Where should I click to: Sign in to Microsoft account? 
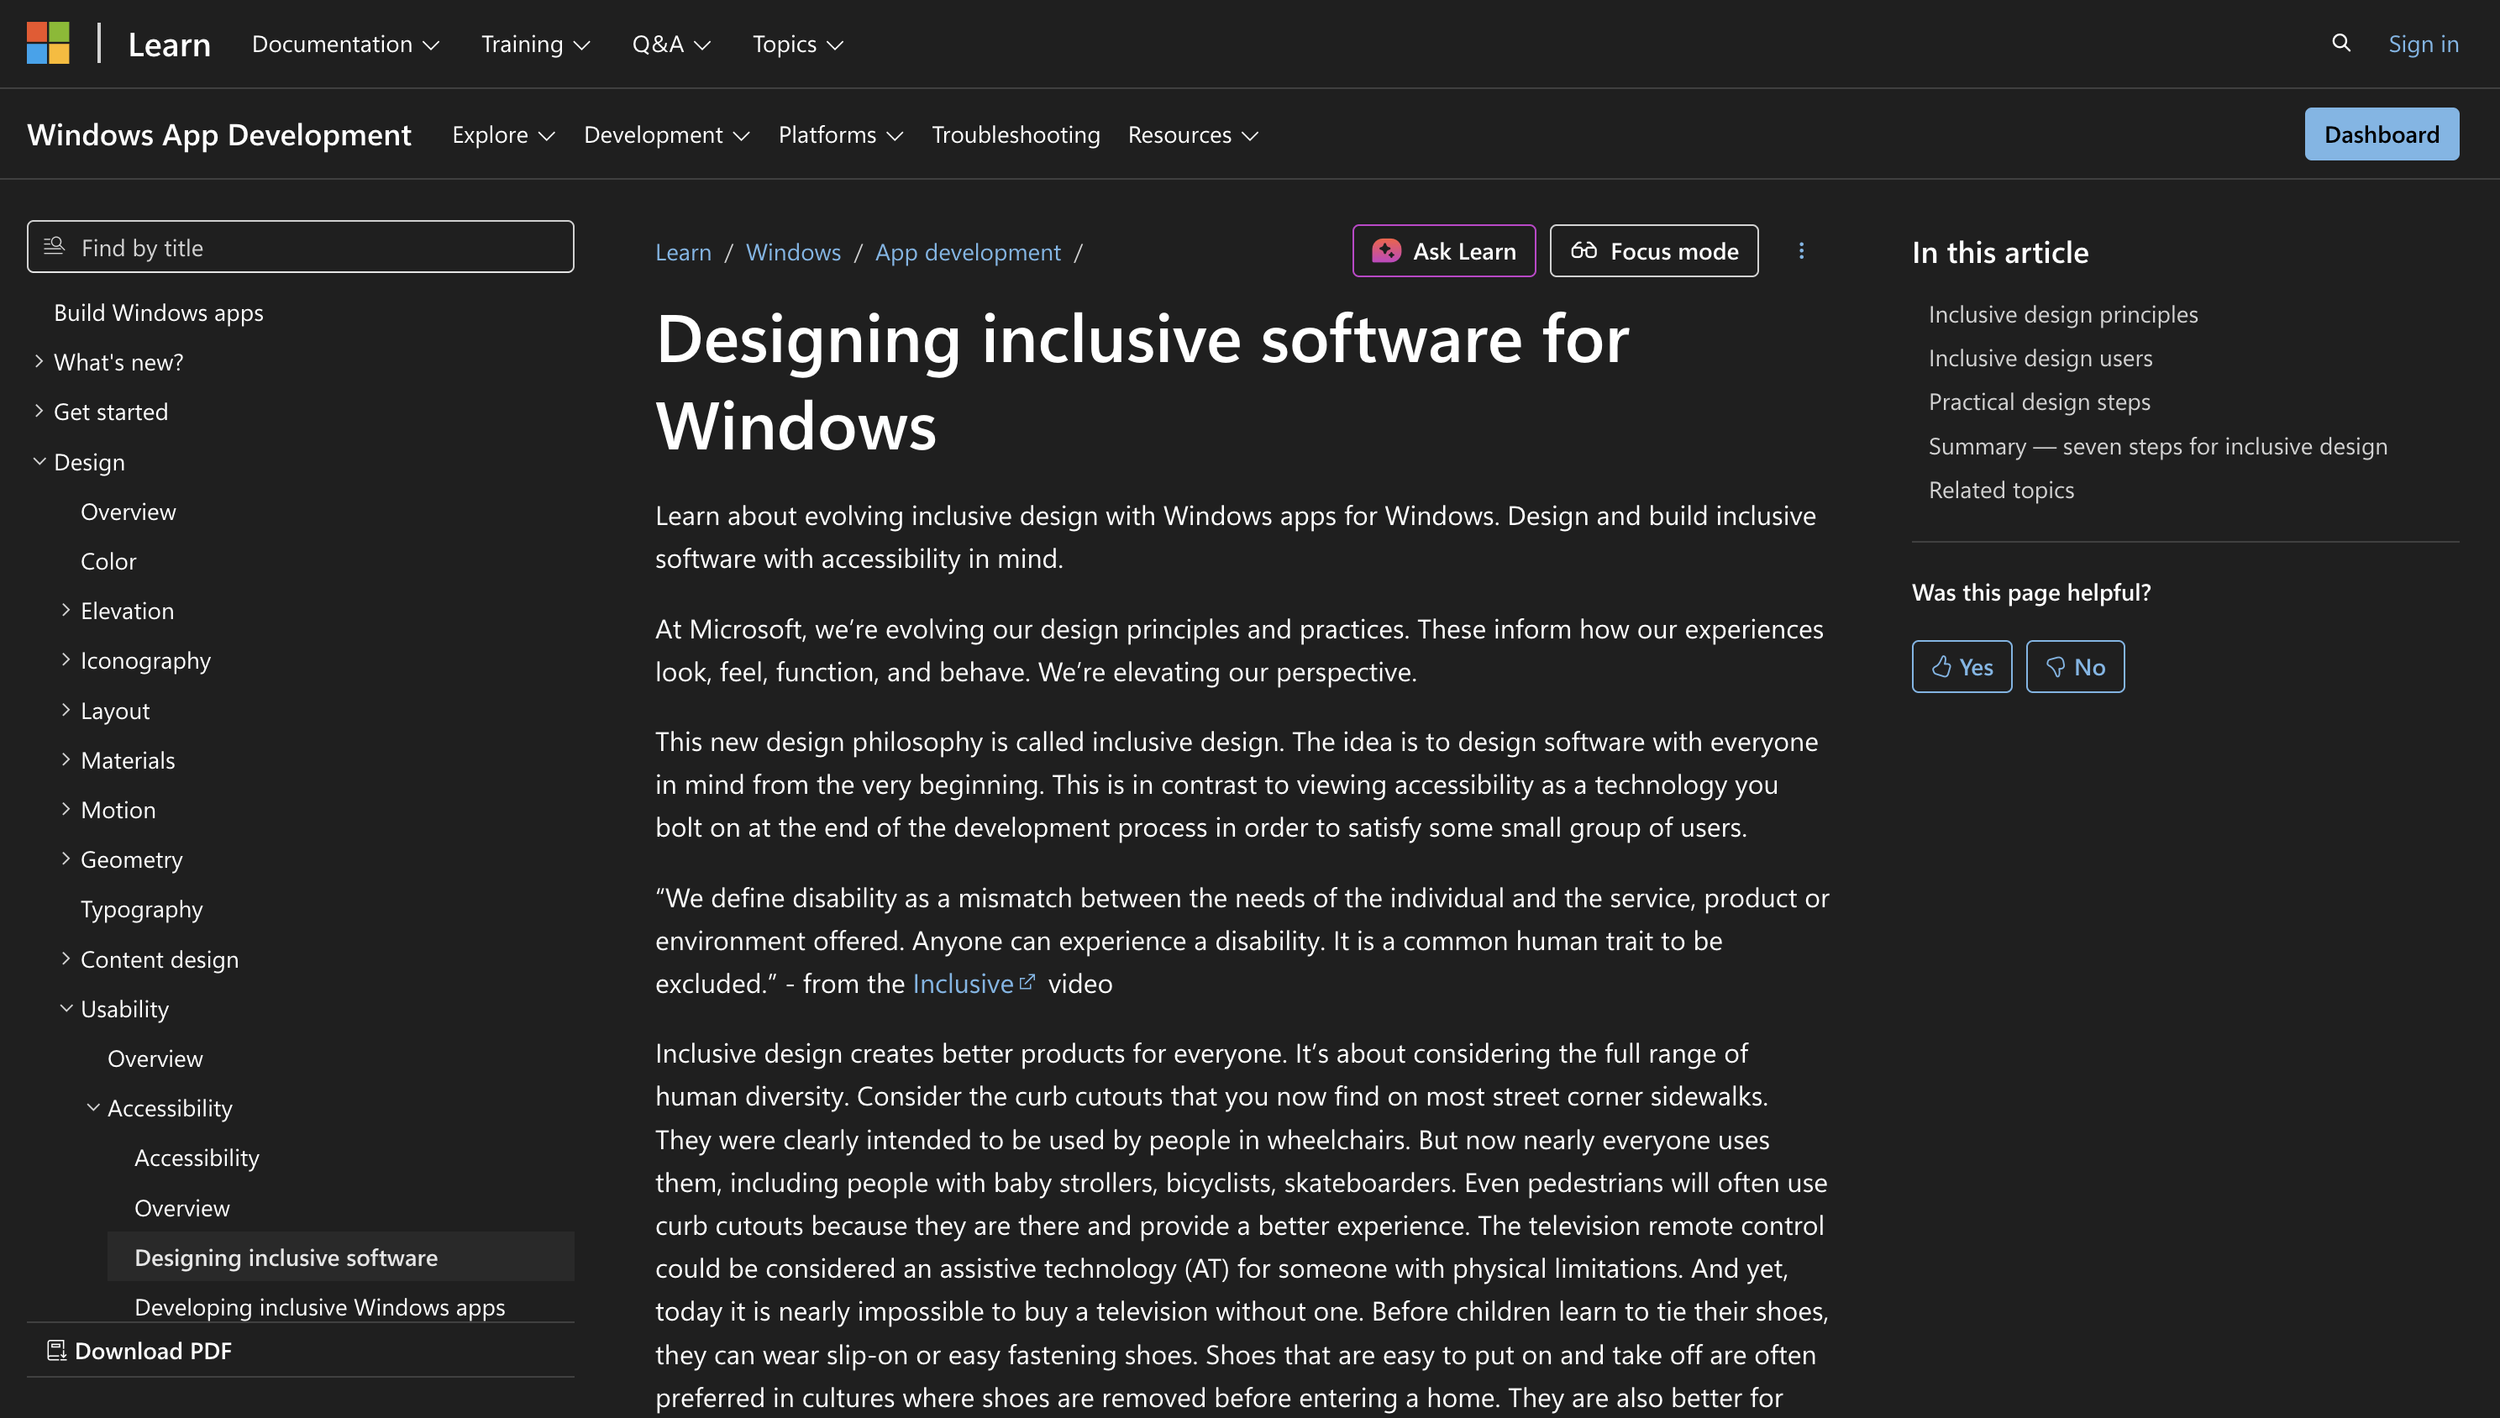pos(2423,44)
